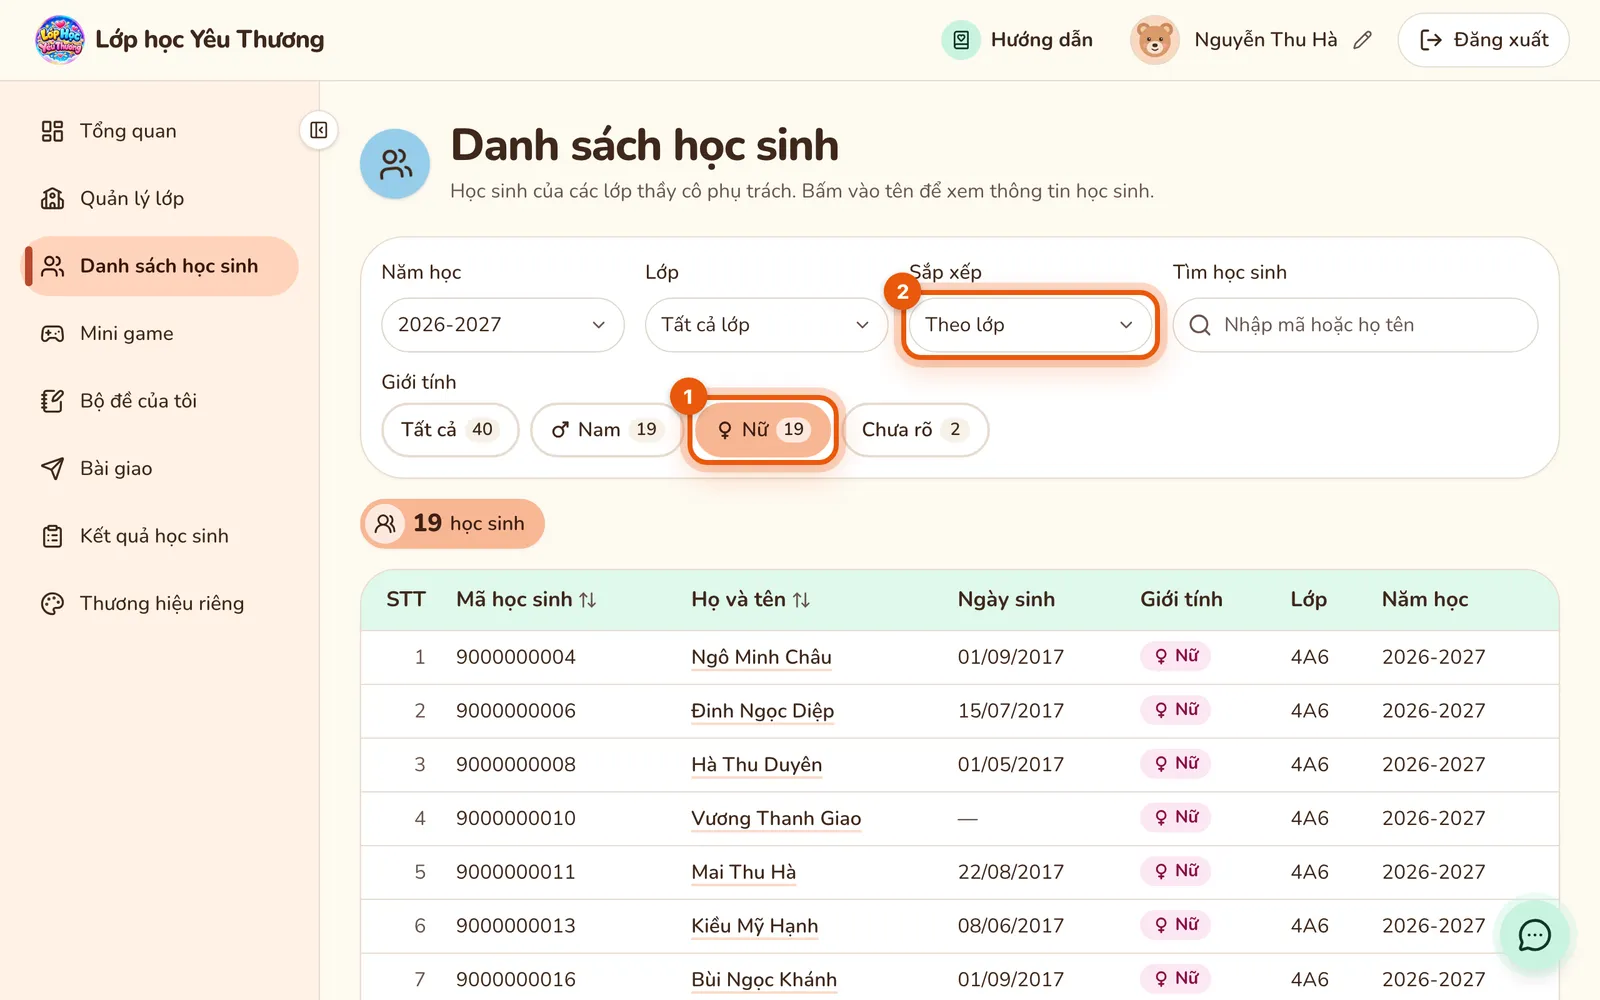Open the Tất cả lớp class dropdown
Viewport: 1600px width, 1000px height.
point(766,325)
